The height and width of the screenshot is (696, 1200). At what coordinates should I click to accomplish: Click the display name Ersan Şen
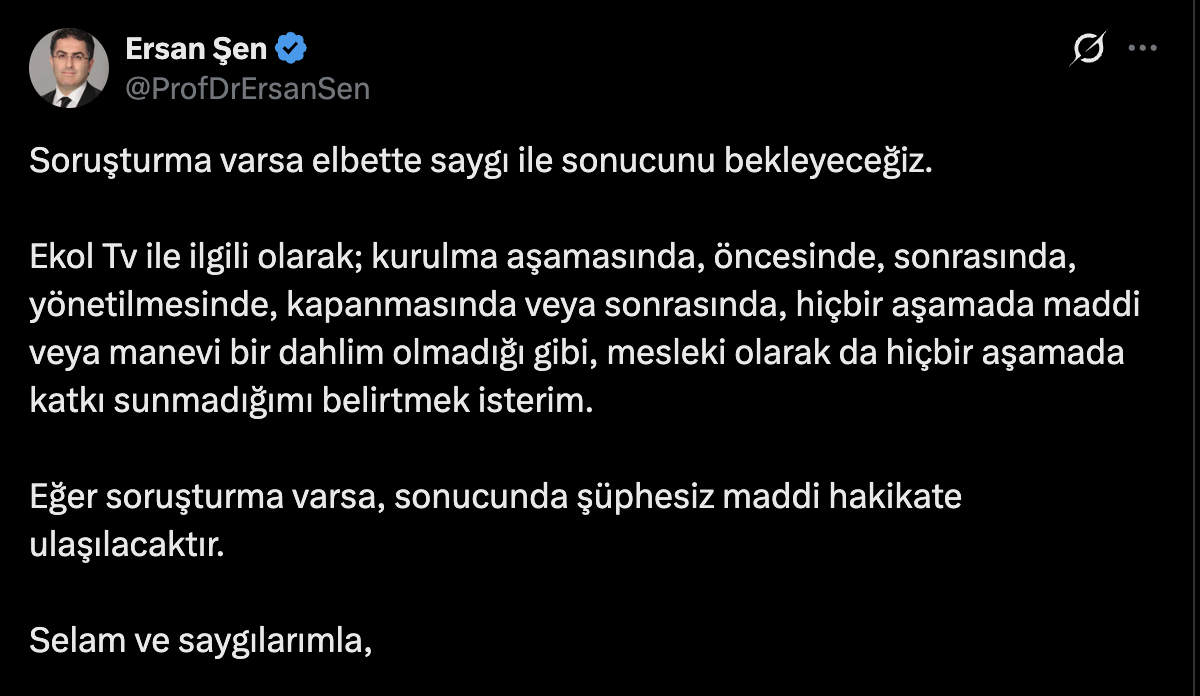(x=196, y=47)
